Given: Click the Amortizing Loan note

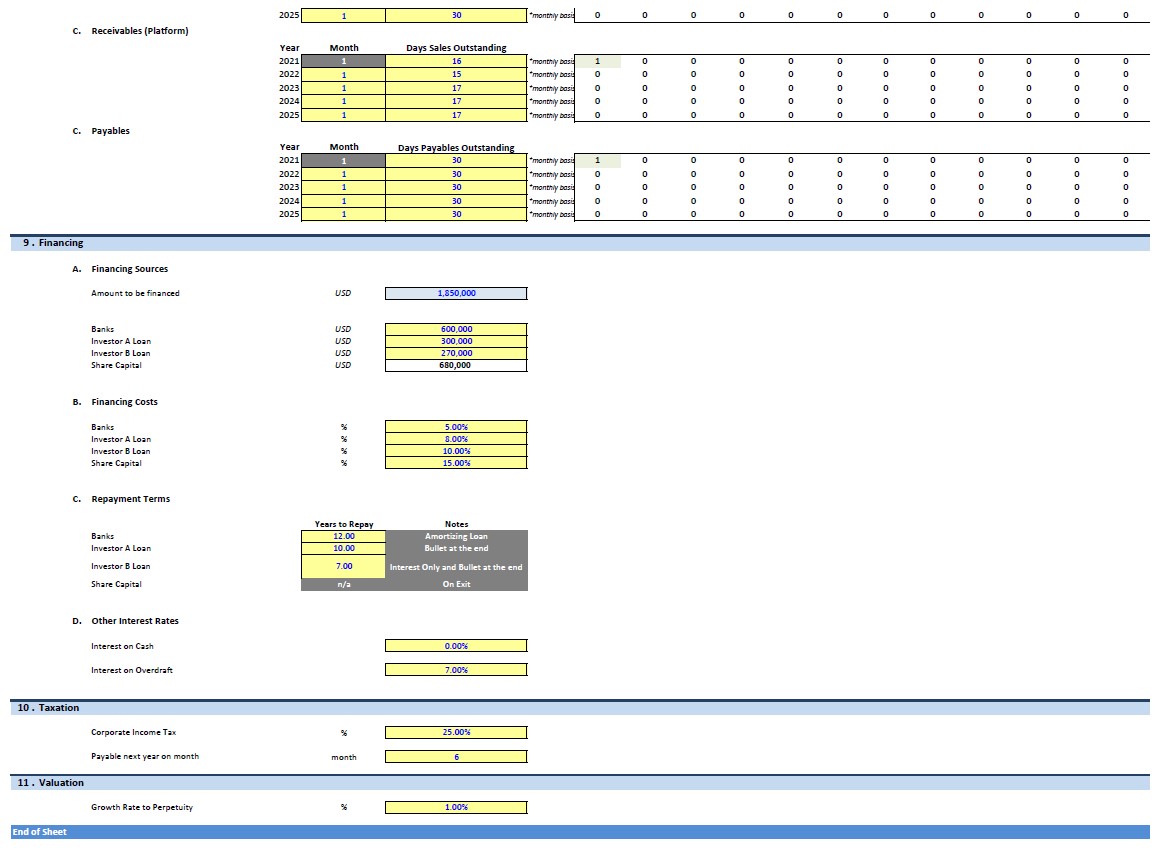Looking at the screenshot, I should coord(456,536).
